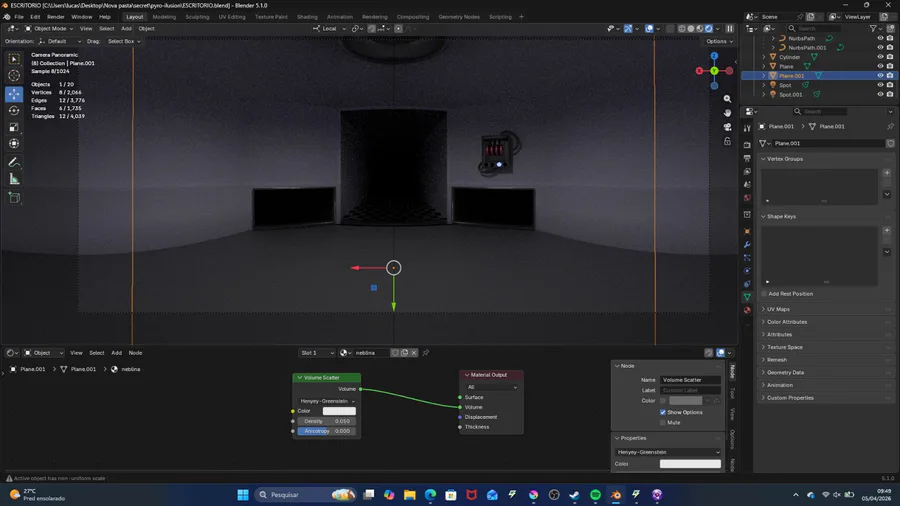900x506 pixels.
Task: Open Material Output target All dropdown
Action: 492,387
